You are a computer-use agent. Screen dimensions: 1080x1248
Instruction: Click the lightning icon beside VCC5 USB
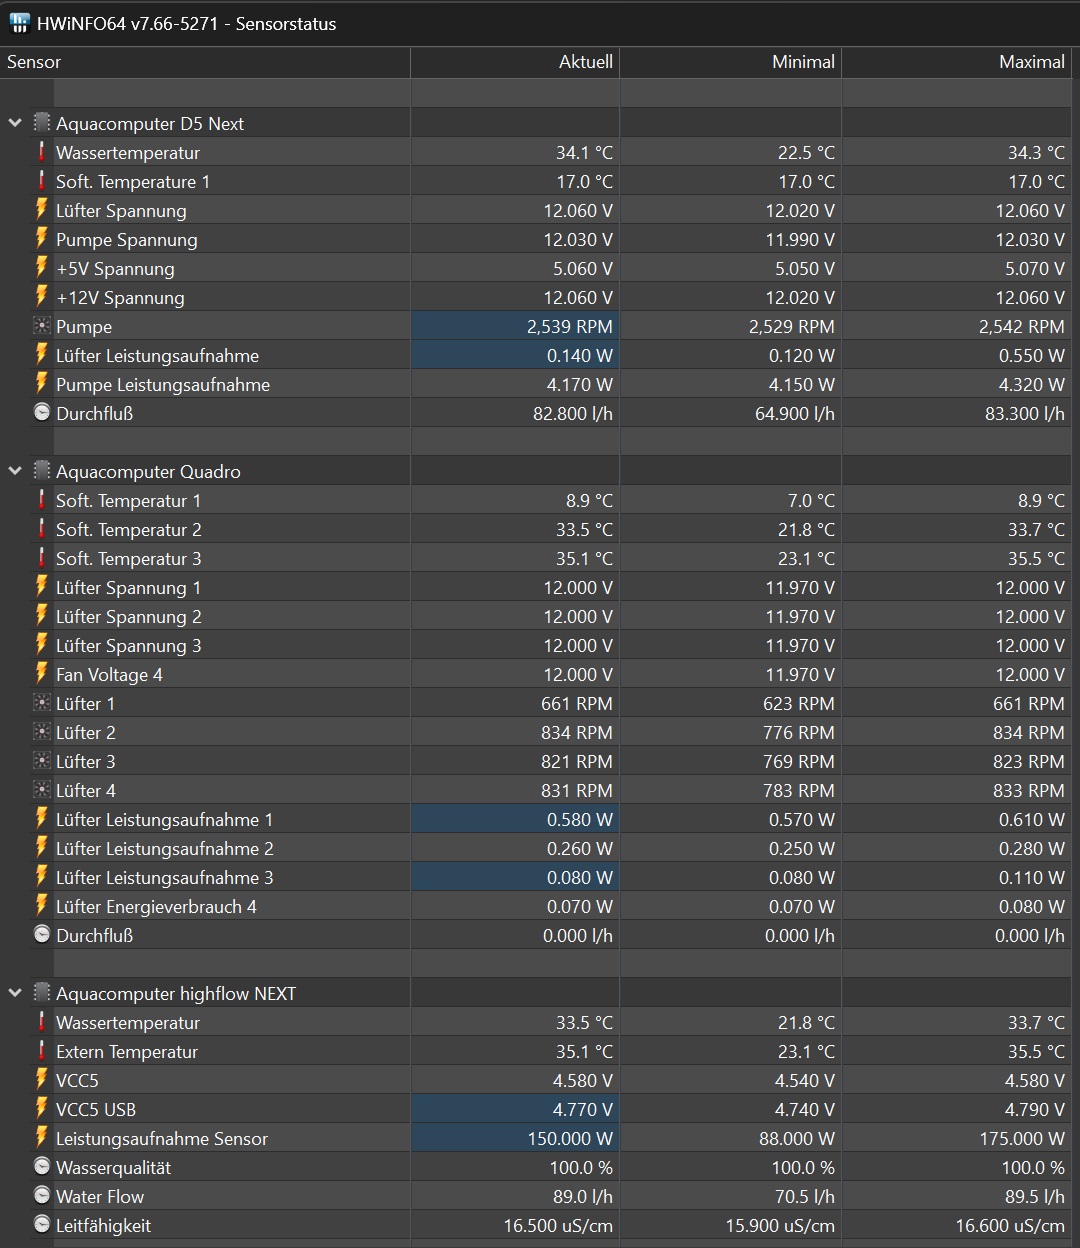pos(42,1109)
